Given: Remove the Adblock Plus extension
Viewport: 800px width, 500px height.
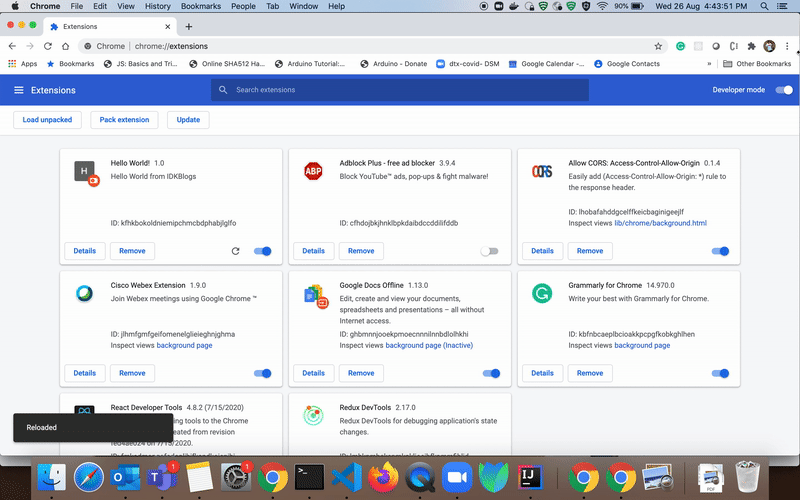Looking at the screenshot, I should (x=361, y=251).
